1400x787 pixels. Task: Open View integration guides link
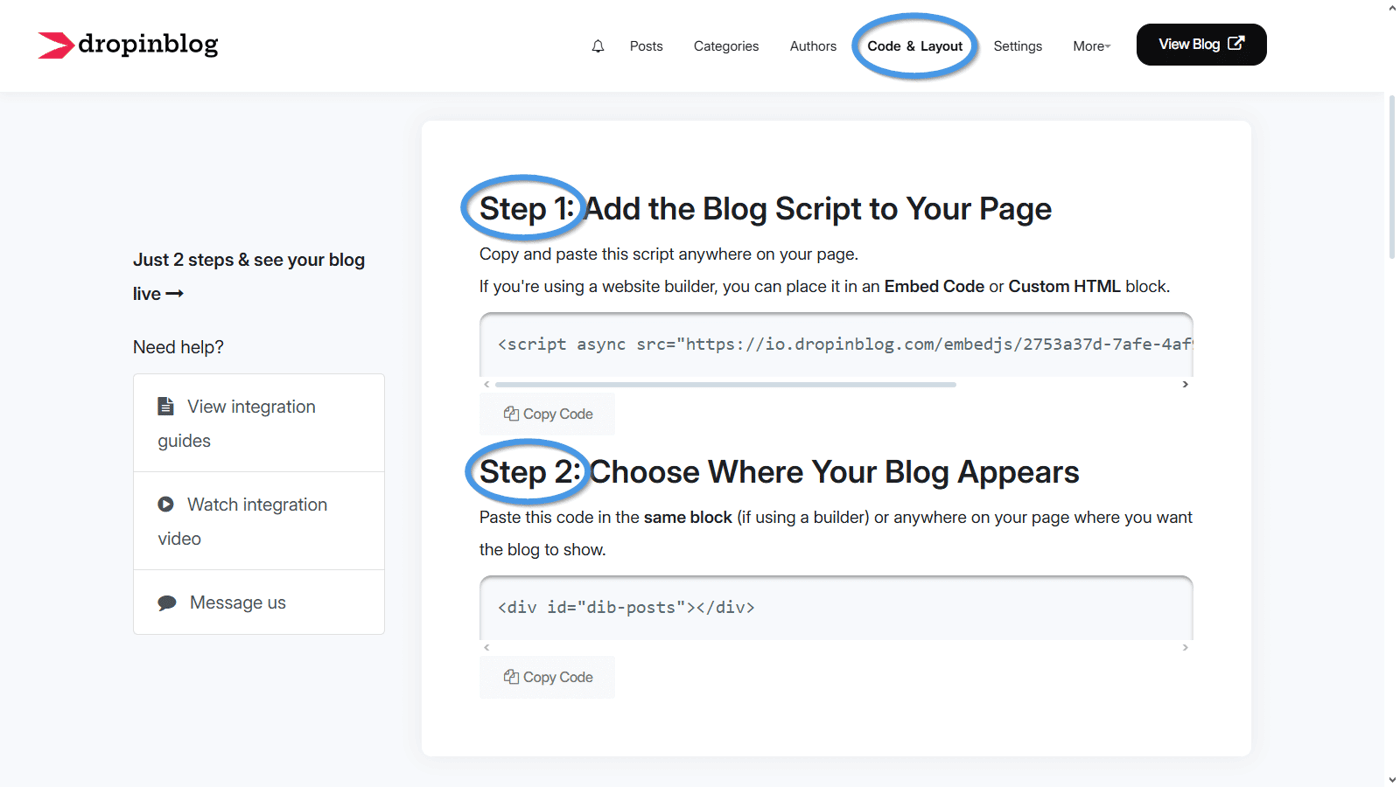pyautogui.click(x=251, y=407)
